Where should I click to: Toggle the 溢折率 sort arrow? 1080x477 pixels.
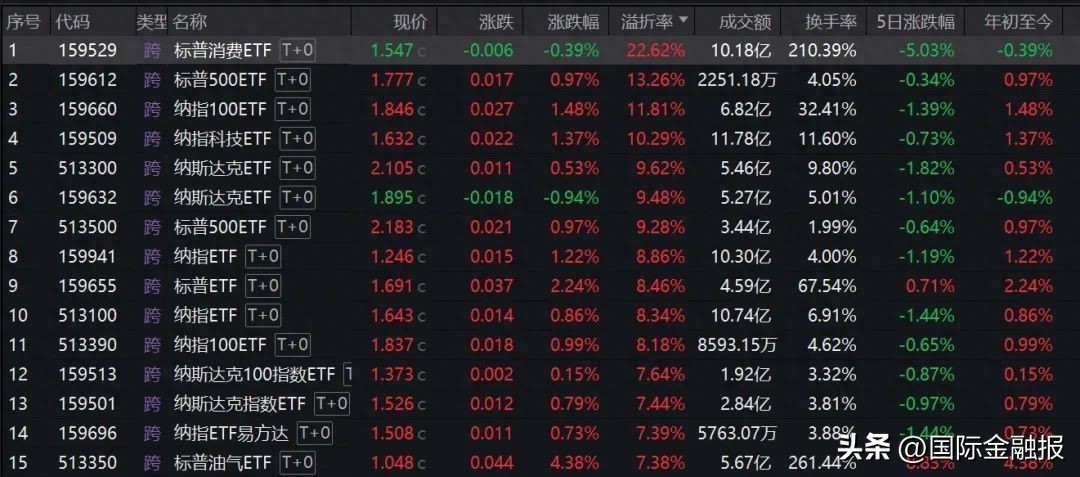coord(684,20)
